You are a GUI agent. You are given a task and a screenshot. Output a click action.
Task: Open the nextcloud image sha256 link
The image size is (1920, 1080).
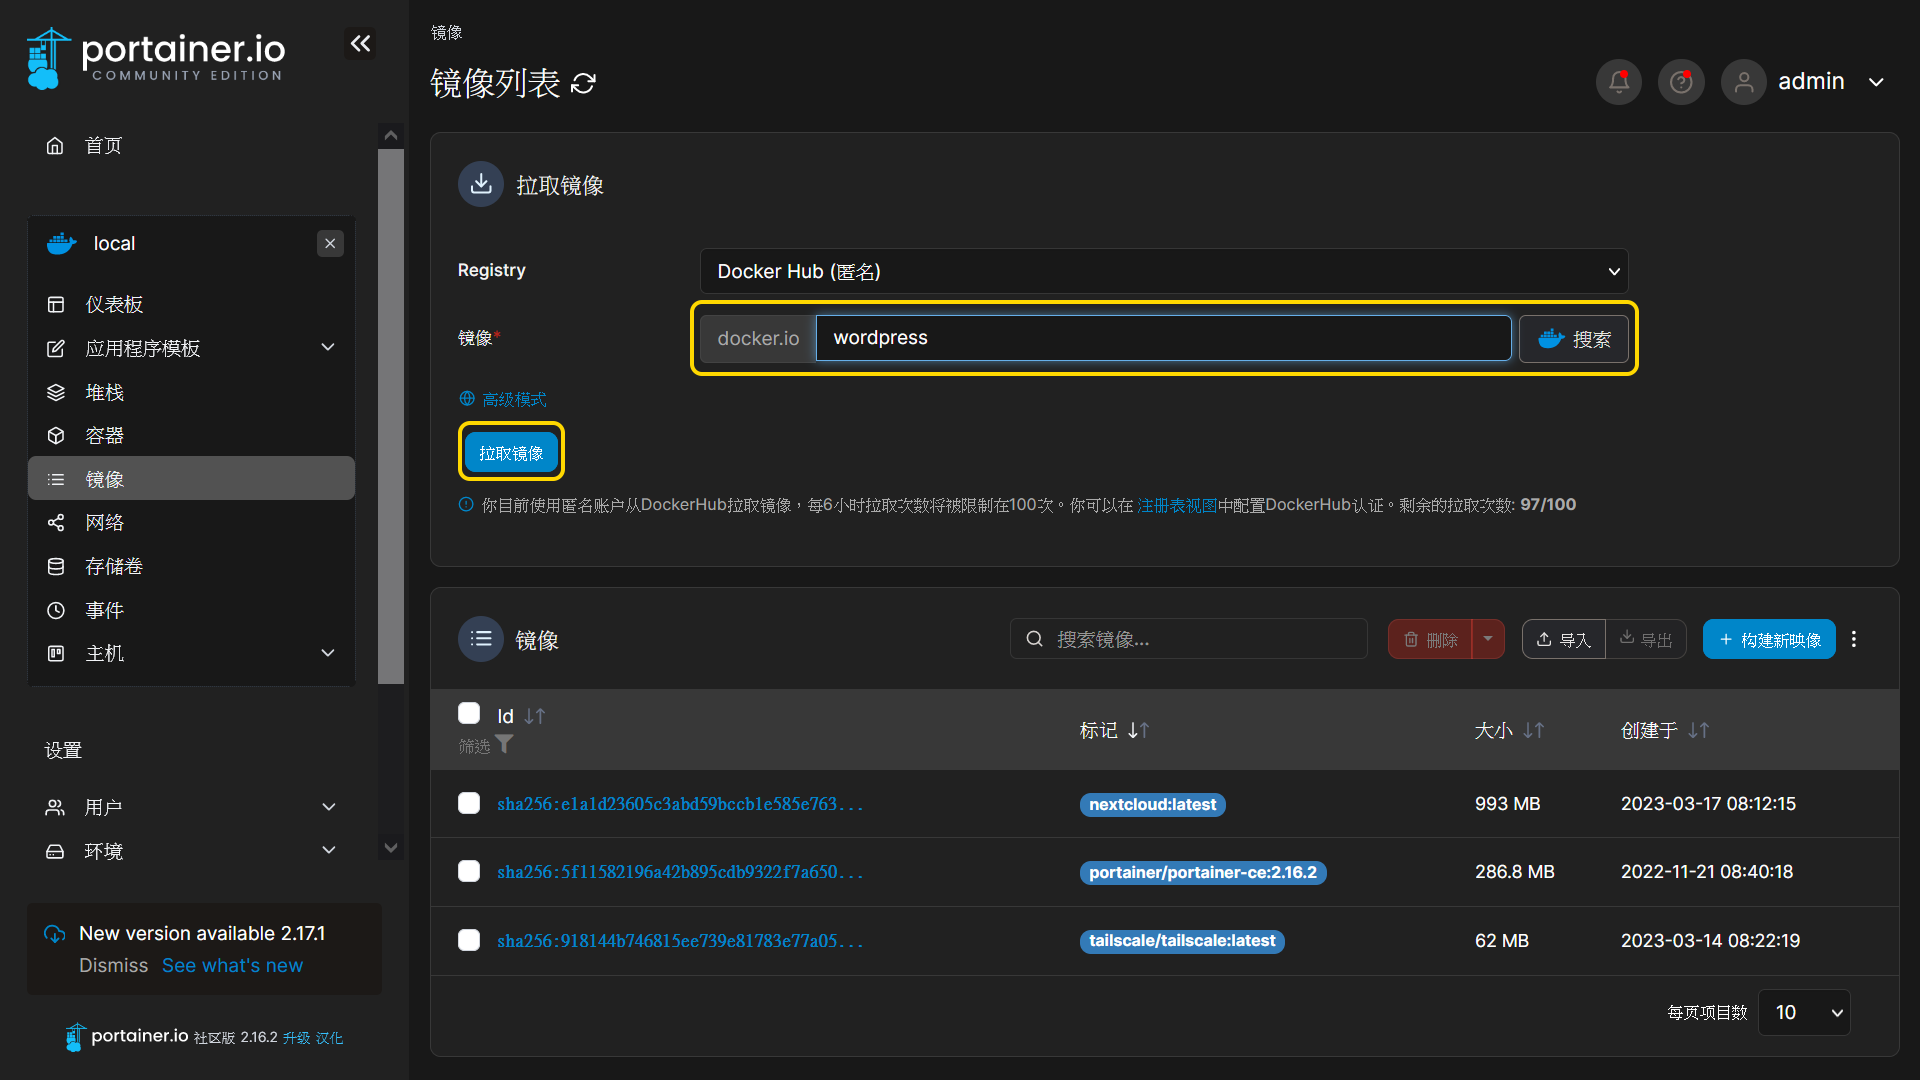pos(680,804)
